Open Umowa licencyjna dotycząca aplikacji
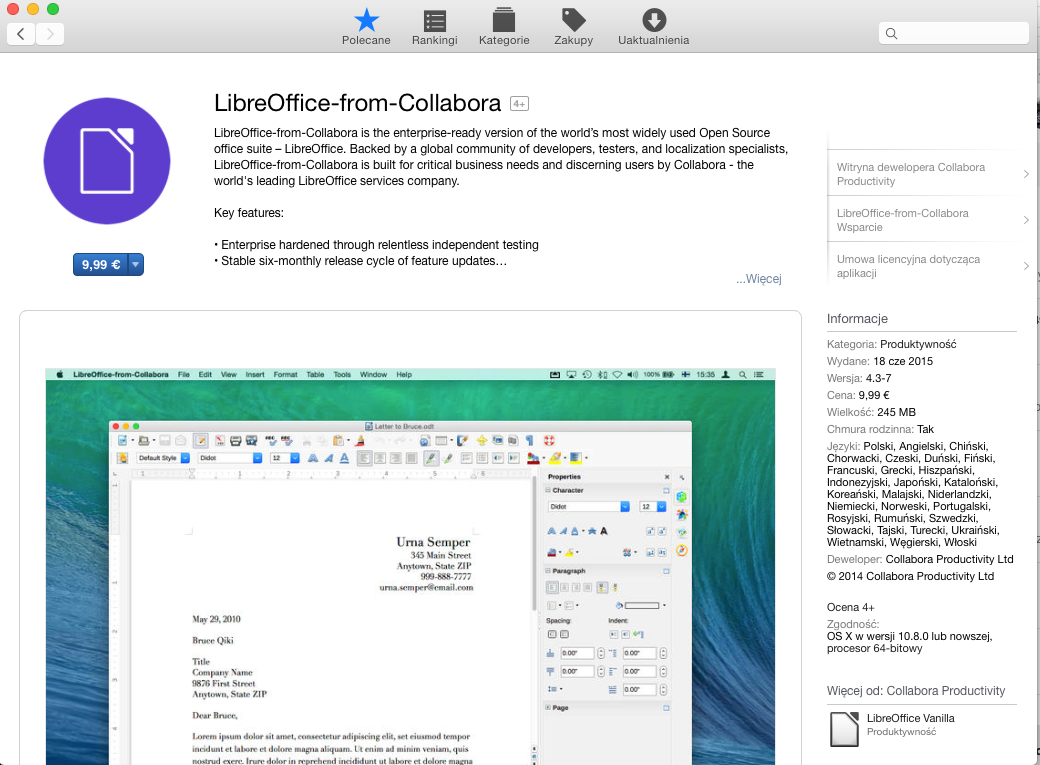 [928, 265]
